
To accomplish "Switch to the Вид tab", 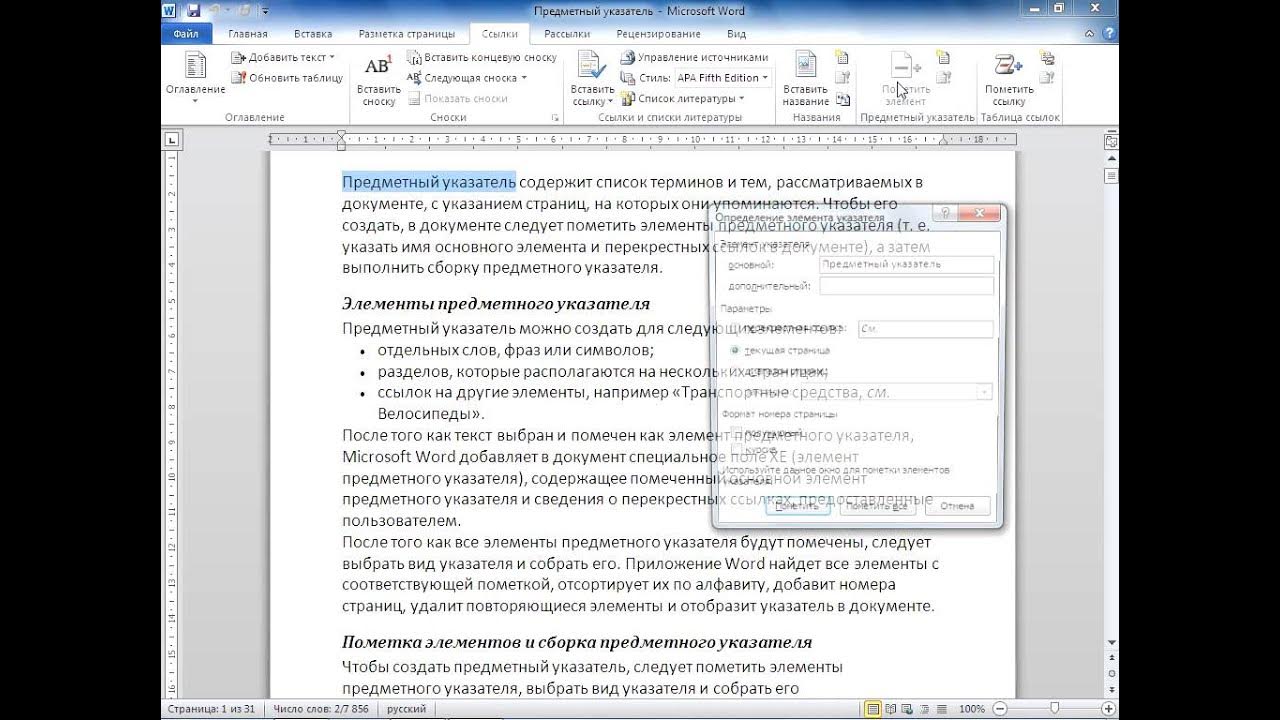I will (x=736, y=33).
